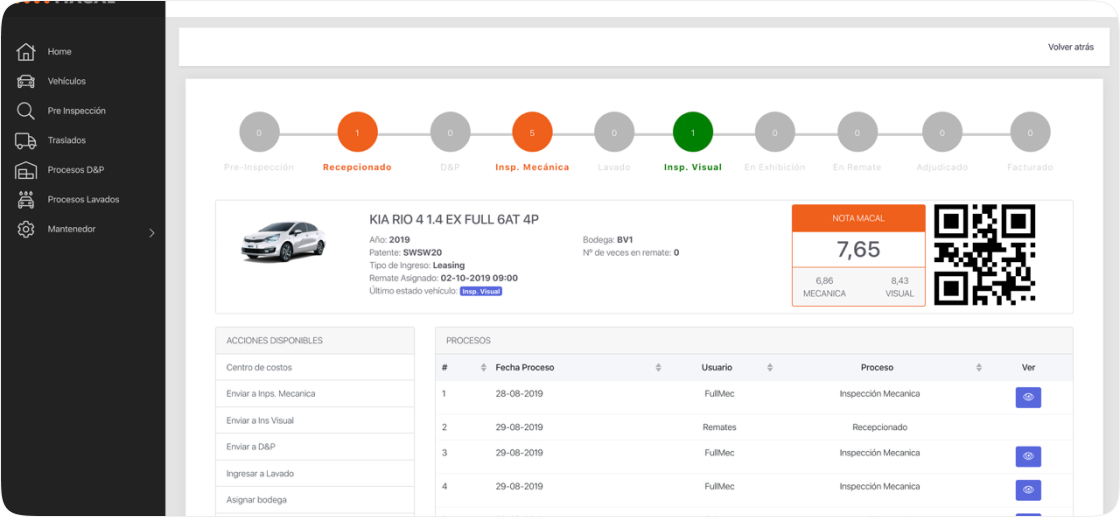Image resolution: width=1120 pixels, height=517 pixels.
Task: Open Home from the sidebar menu
Action: (x=59, y=52)
